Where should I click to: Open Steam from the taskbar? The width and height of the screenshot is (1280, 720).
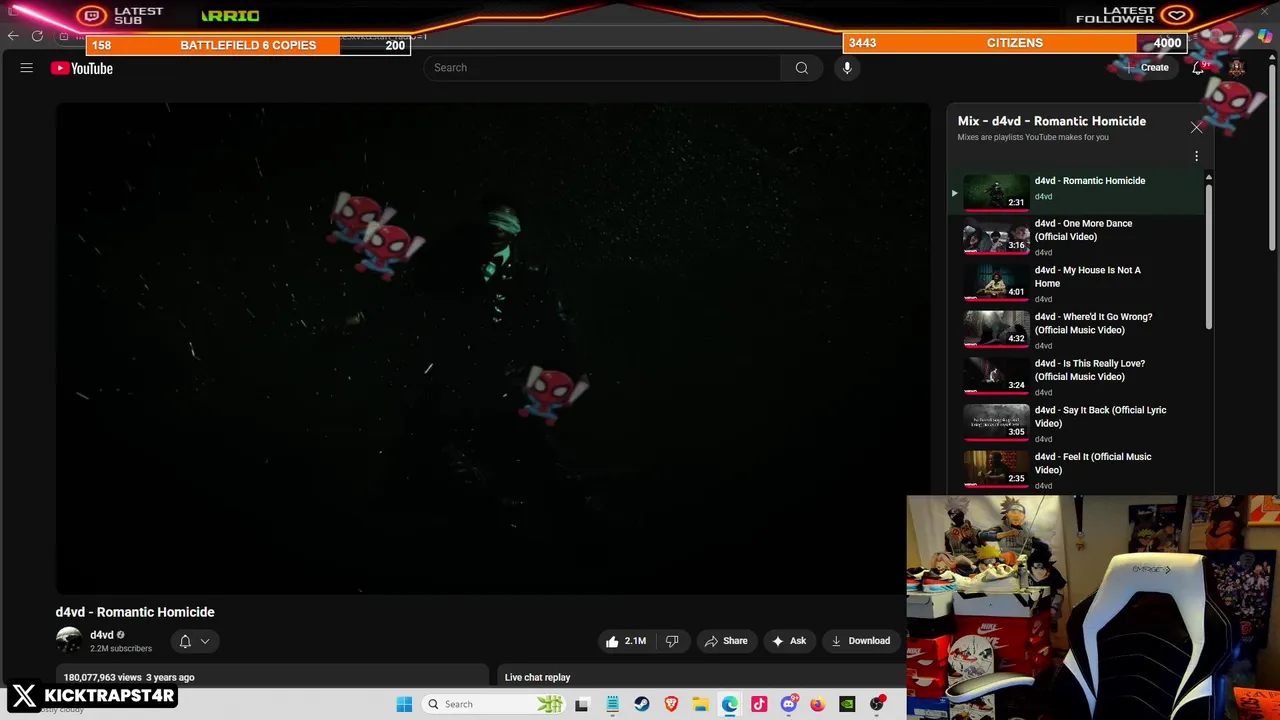pos(642,704)
